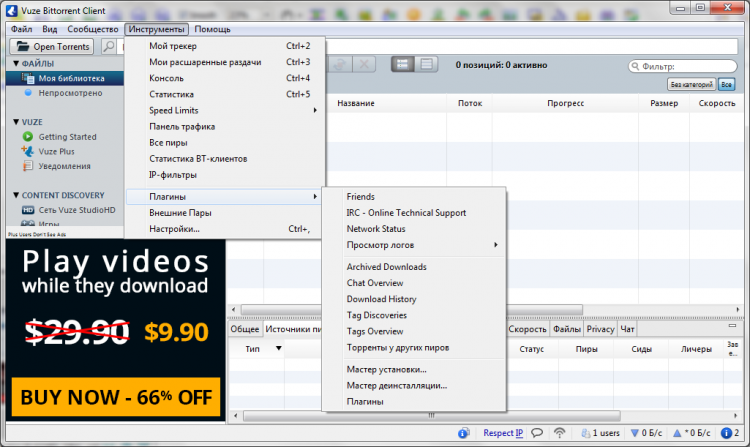Collapse the CONTENT DISCOVERY section

pyautogui.click(x=16, y=195)
